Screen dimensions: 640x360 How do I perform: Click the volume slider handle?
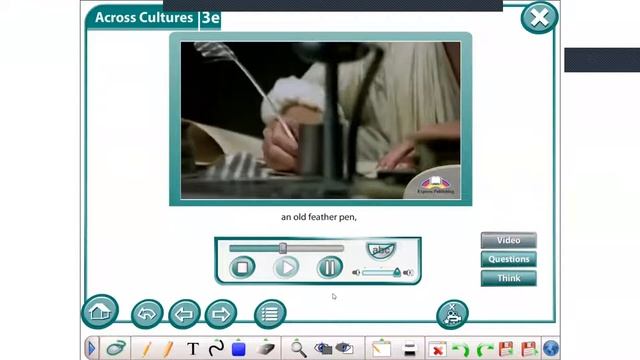397,272
